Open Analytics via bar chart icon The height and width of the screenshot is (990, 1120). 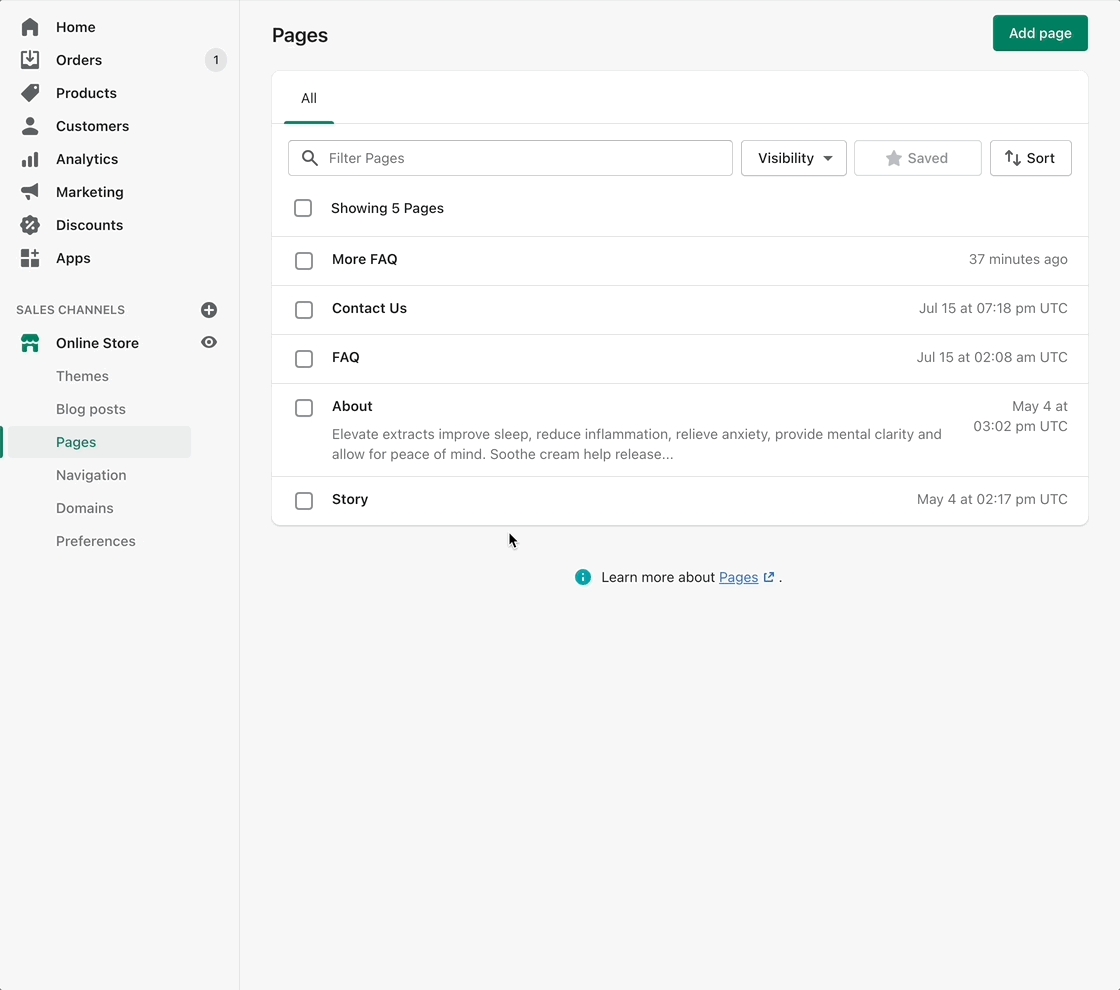(x=30, y=159)
